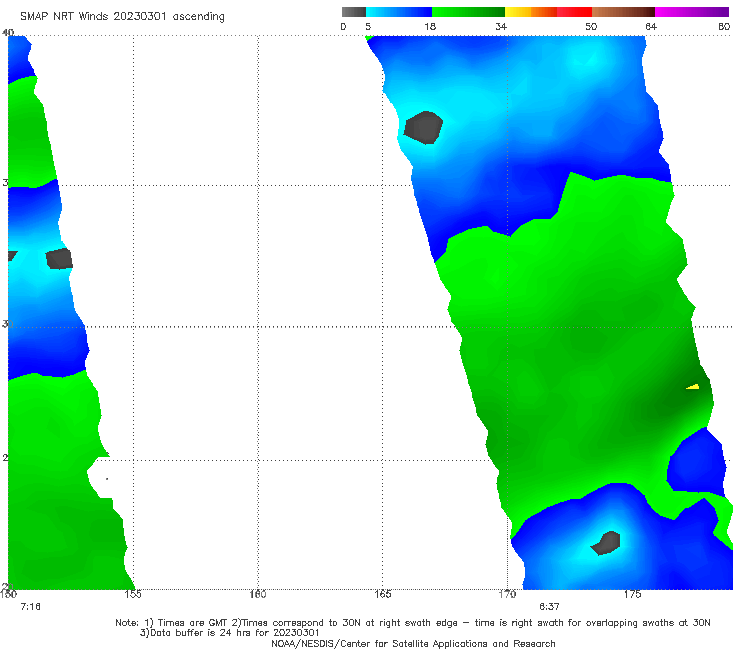Image resolution: width=740 pixels, height=650 pixels.
Task: Click the green 18-34 segment of the colorbar
Action: tap(468, 12)
